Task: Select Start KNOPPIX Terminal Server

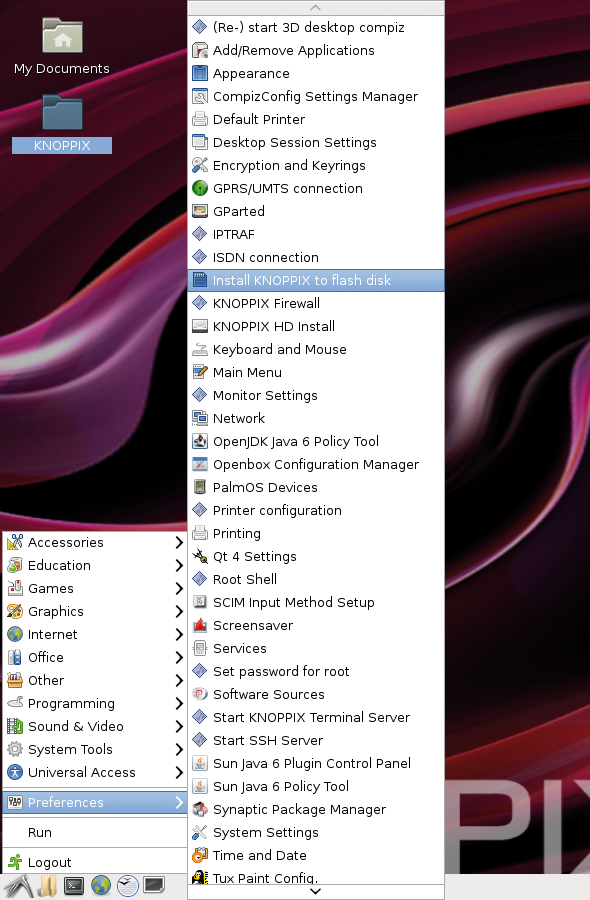Action: [316, 717]
